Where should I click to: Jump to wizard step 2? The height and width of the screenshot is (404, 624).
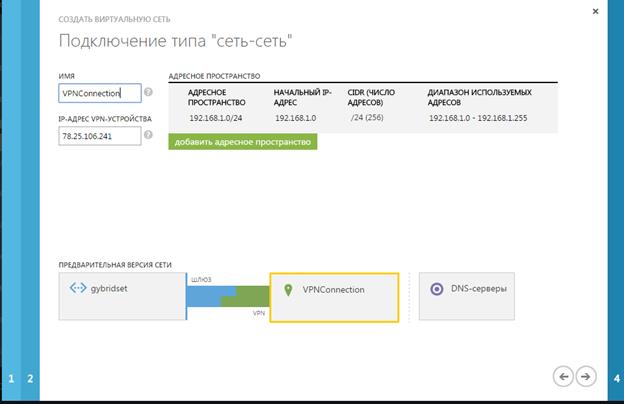[x=30, y=379]
